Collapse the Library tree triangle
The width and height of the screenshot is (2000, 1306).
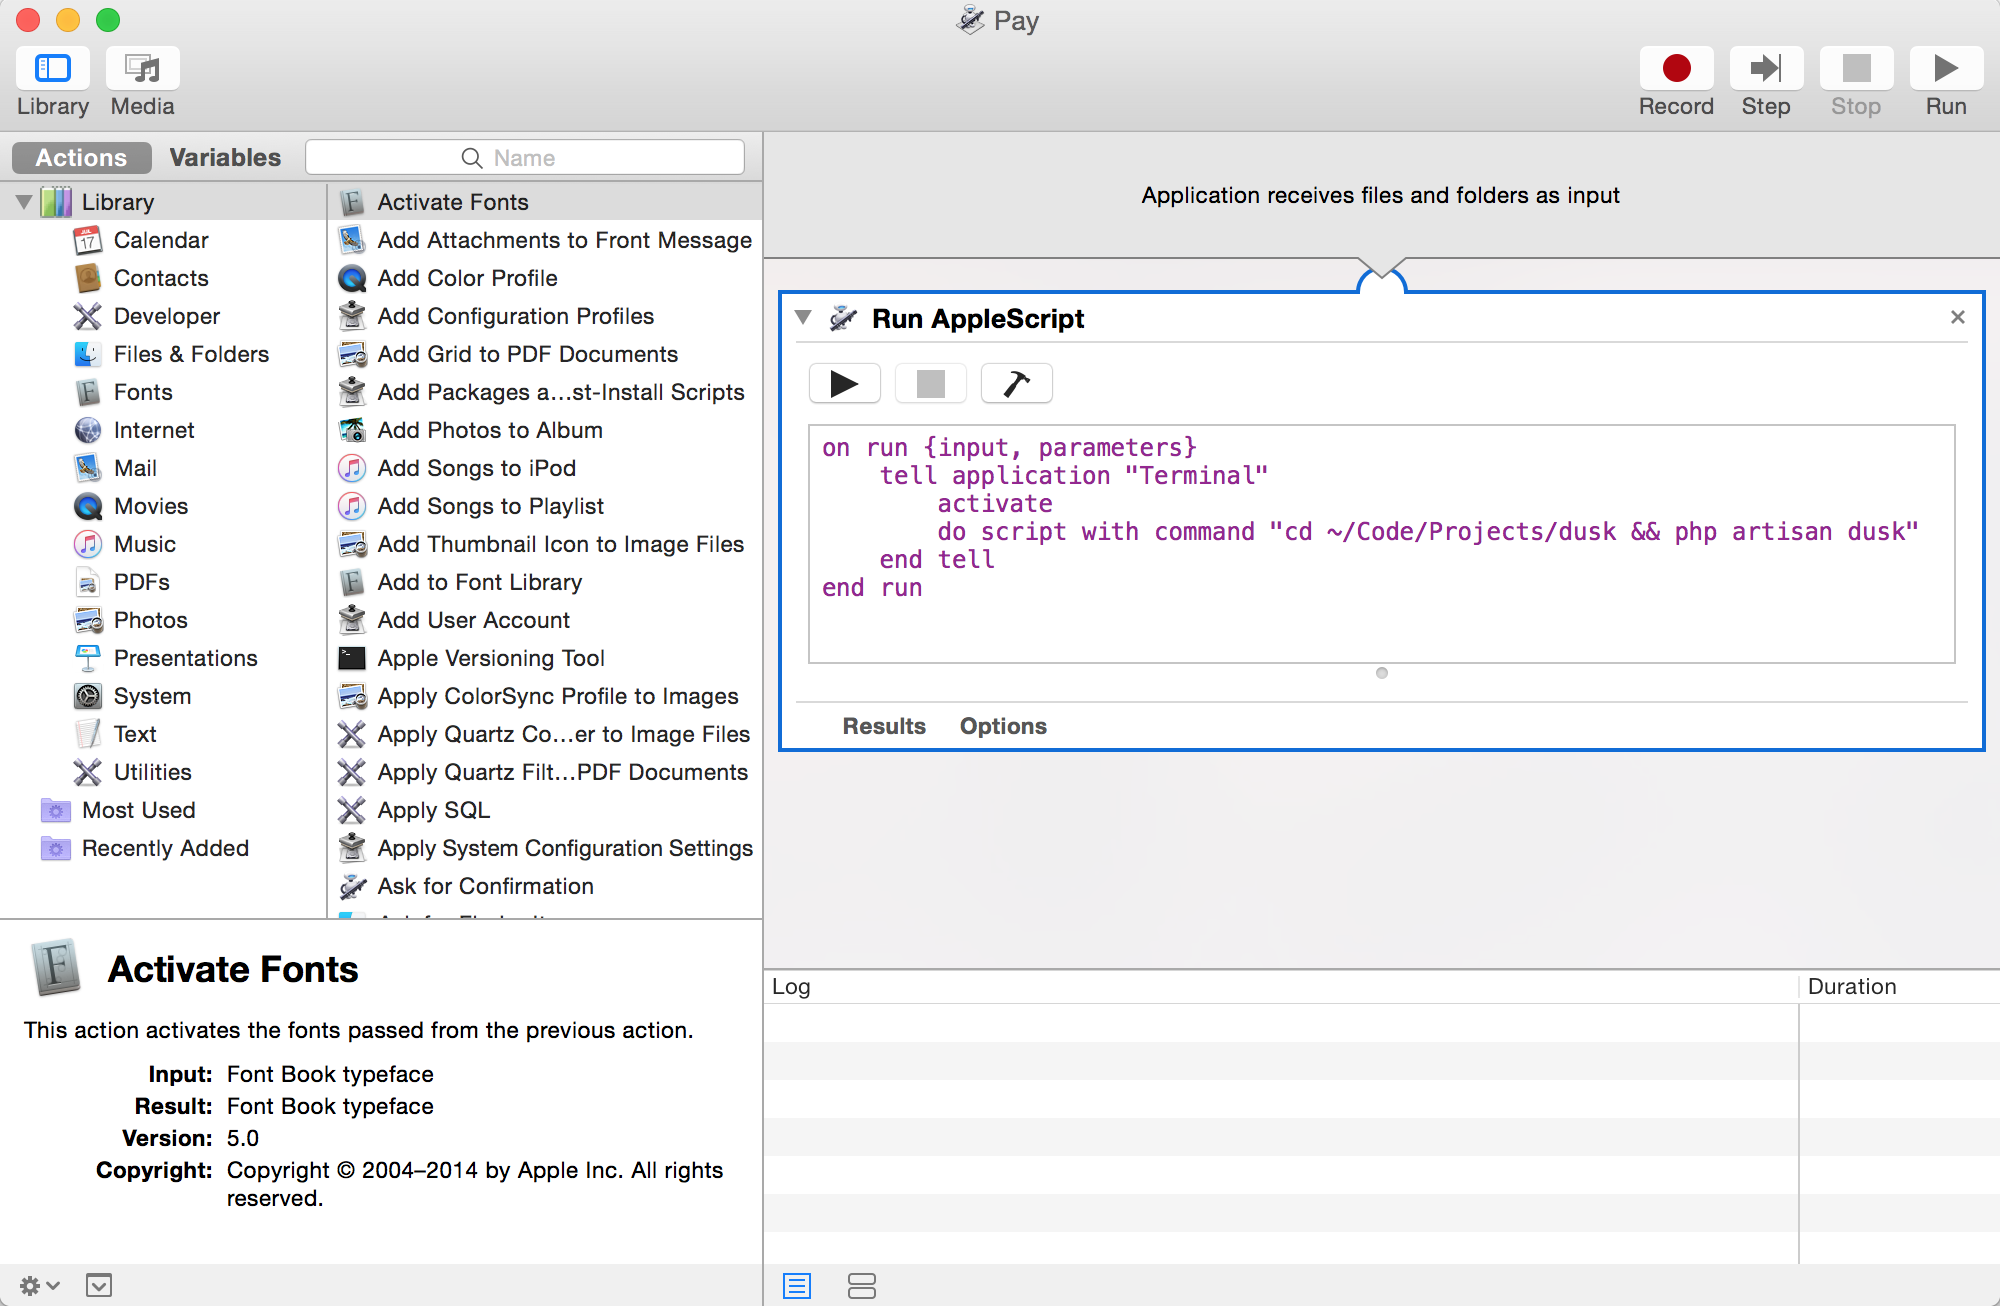[24, 202]
